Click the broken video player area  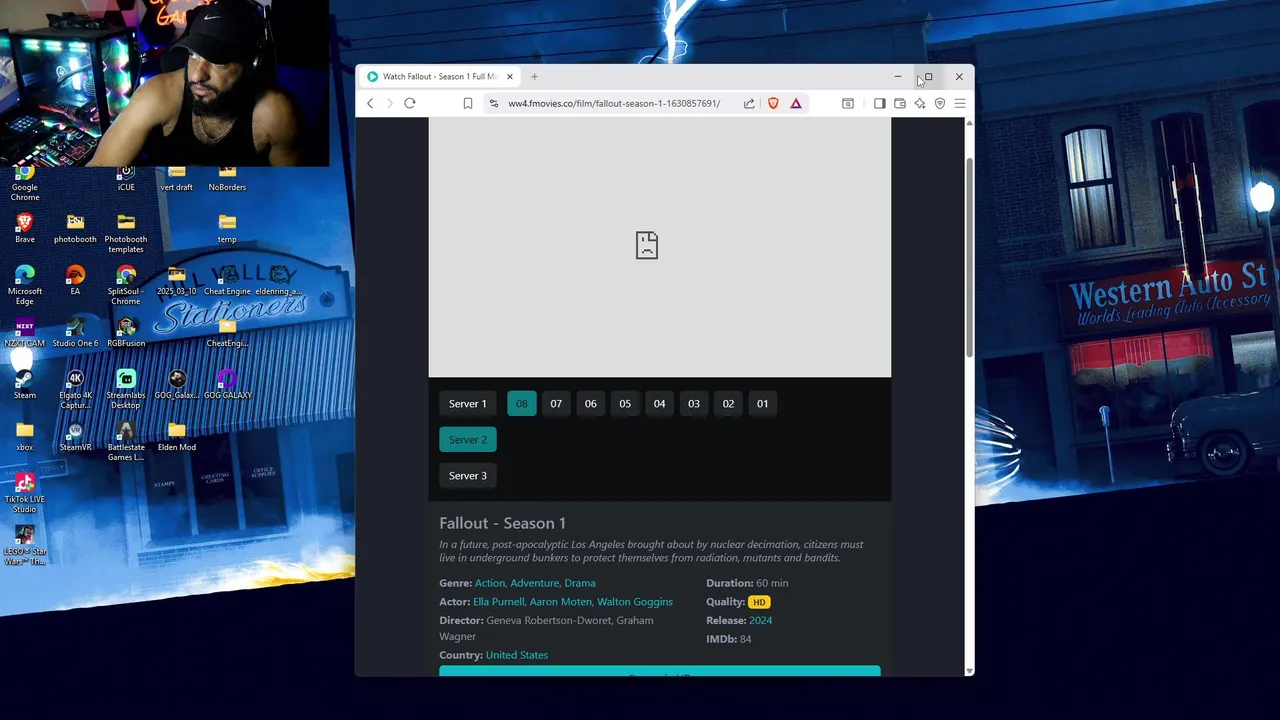(660, 247)
